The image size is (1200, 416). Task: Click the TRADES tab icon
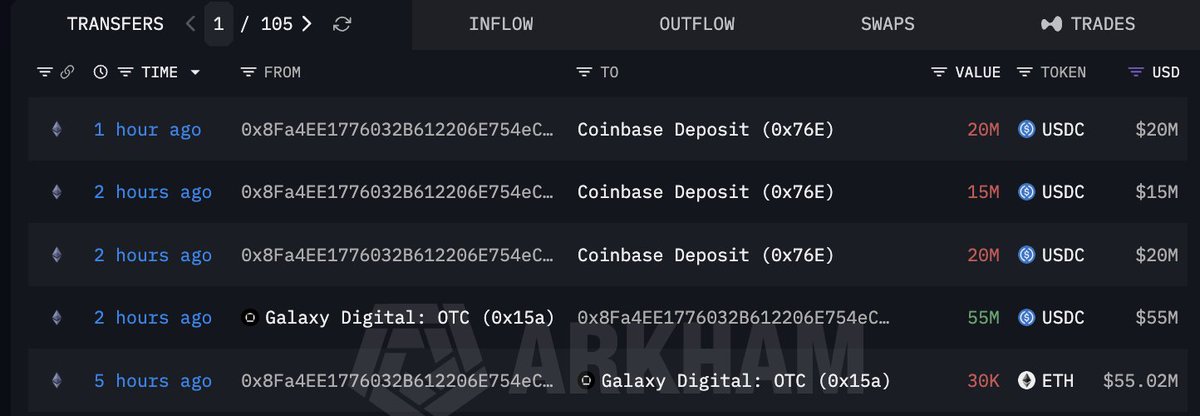(x=1051, y=24)
